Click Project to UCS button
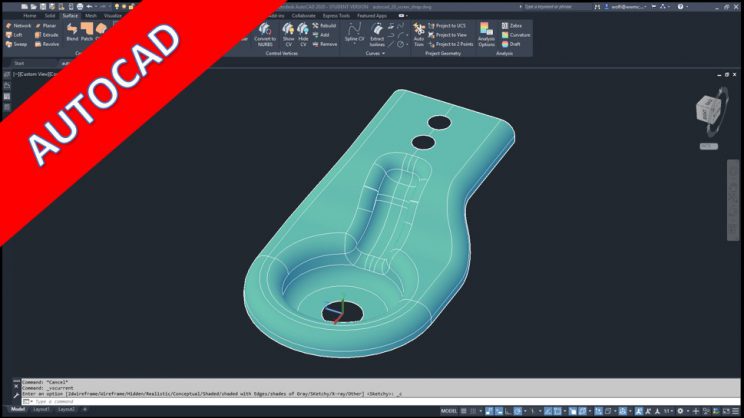Image resolution: width=744 pixels, height=418 pixels. pyautogui.click(x=447, y=25)
